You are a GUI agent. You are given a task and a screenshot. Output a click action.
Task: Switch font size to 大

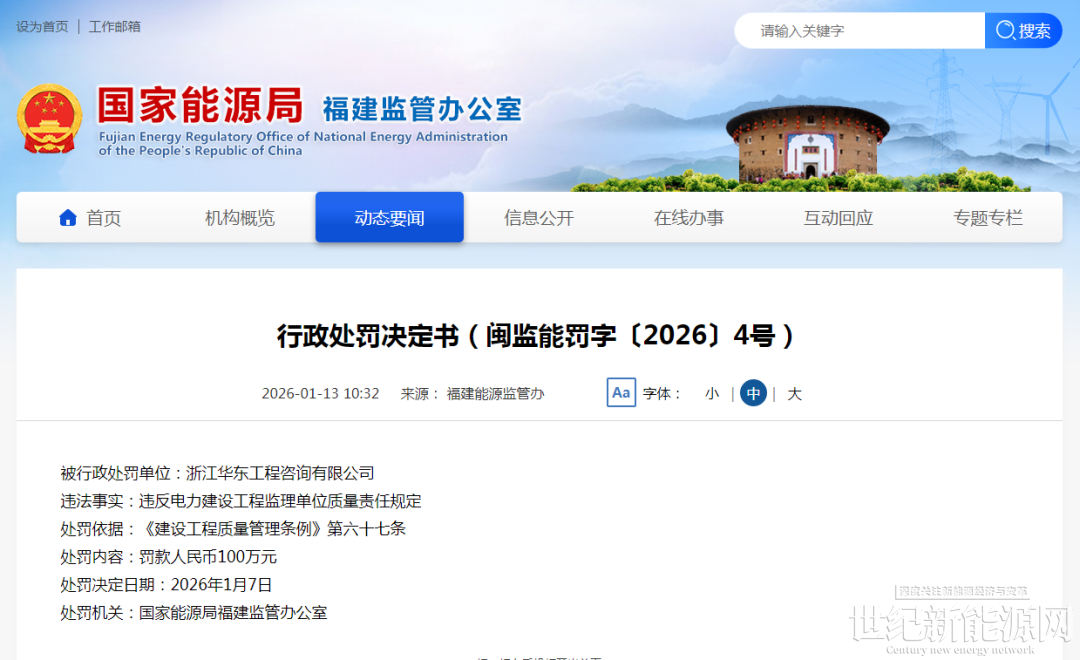794,394
